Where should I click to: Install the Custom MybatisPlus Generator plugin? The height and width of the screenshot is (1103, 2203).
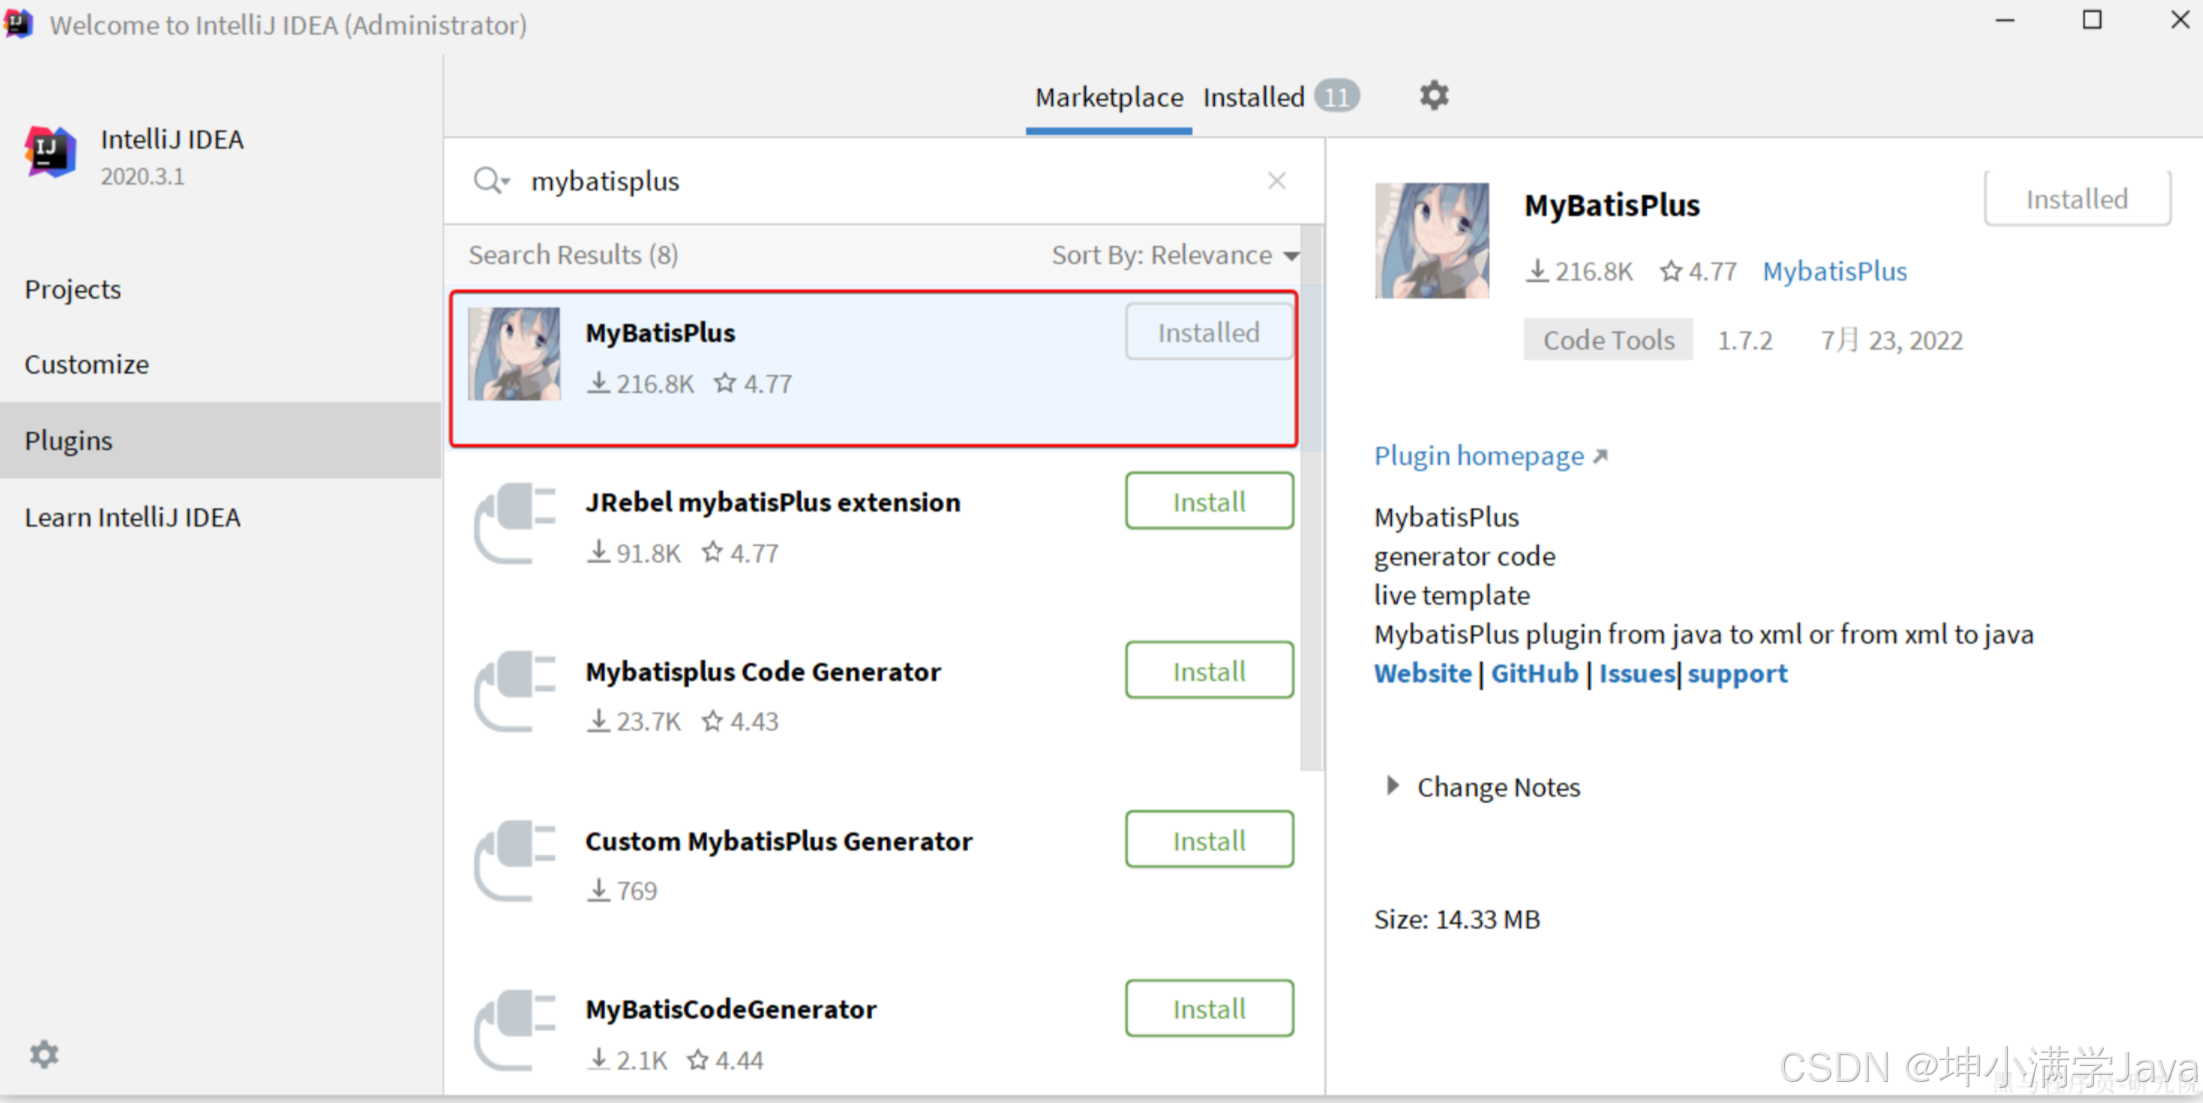pos(1208,840)
